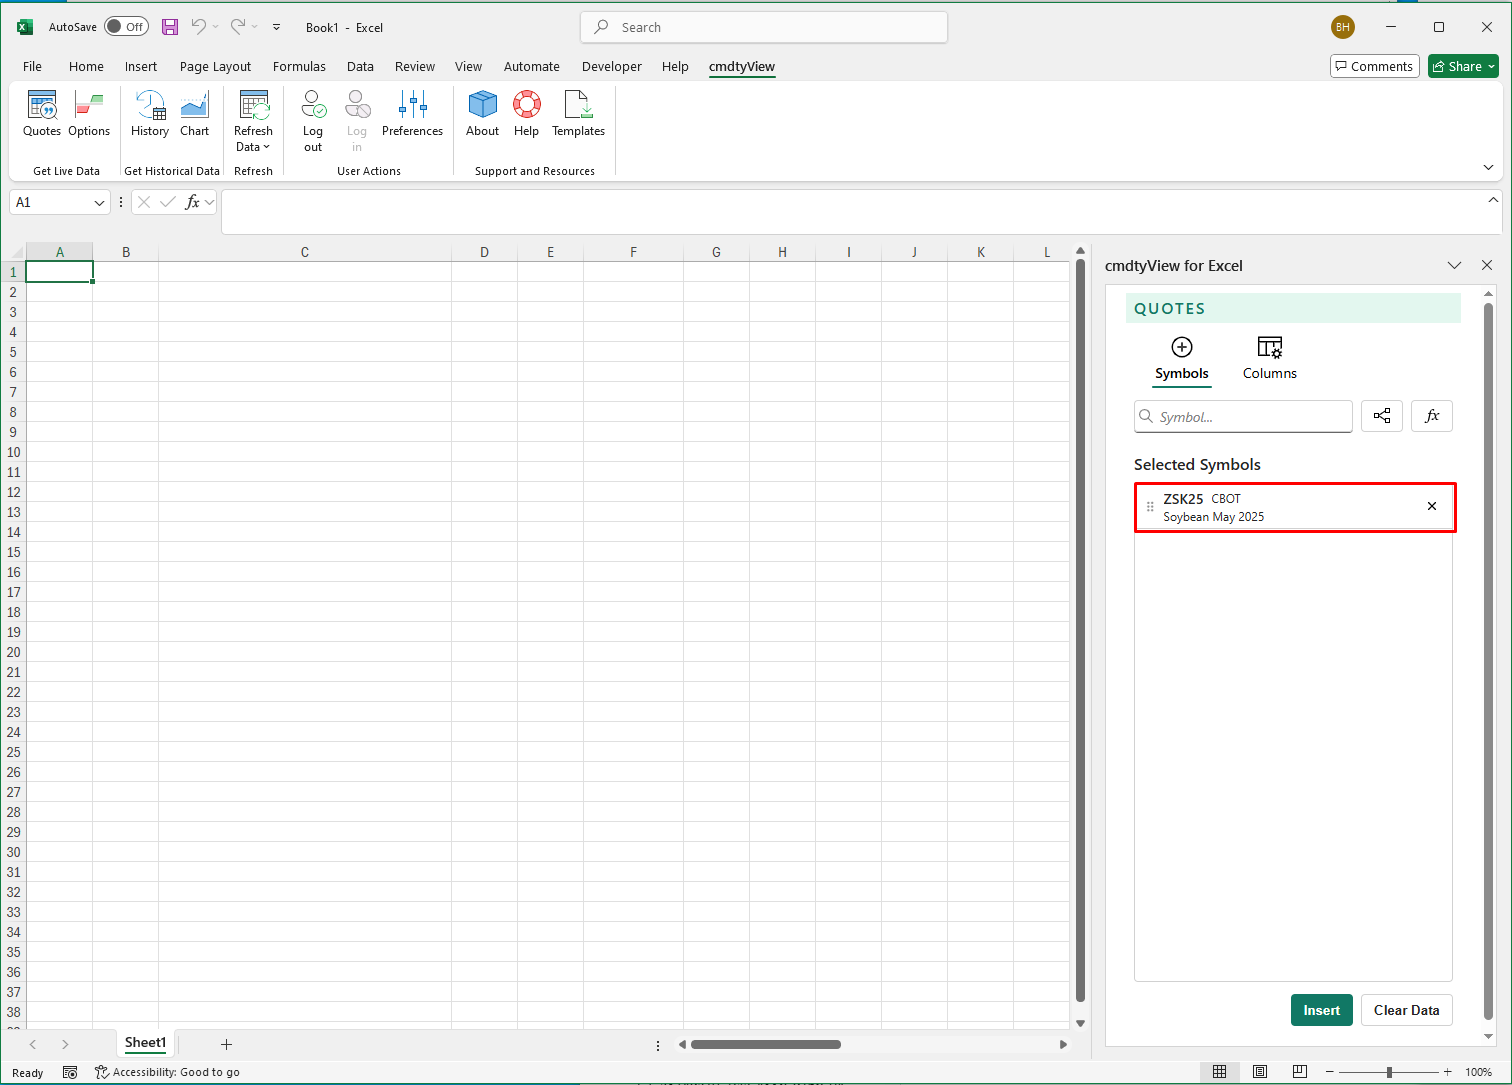The width and height of the screenshot is (1512, 1085).
Task: Remove the ZSK25 symbol from selected list
Action: pos(1432,506)
